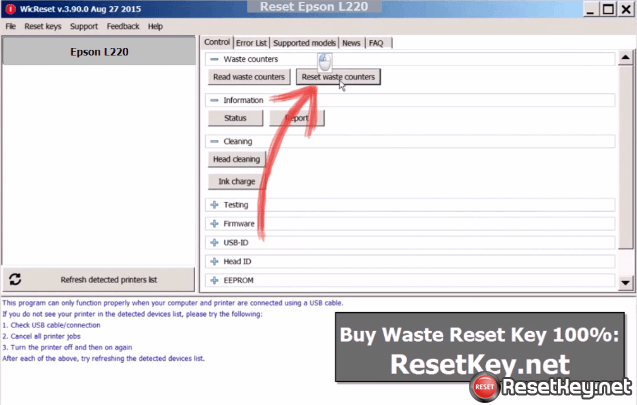Click Refresh detected printers list

(99, 279)
